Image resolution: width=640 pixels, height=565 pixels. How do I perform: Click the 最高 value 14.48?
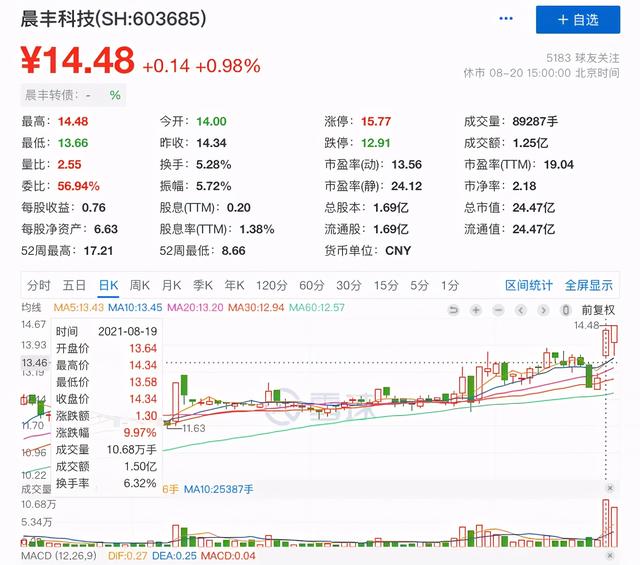[73, 121]
